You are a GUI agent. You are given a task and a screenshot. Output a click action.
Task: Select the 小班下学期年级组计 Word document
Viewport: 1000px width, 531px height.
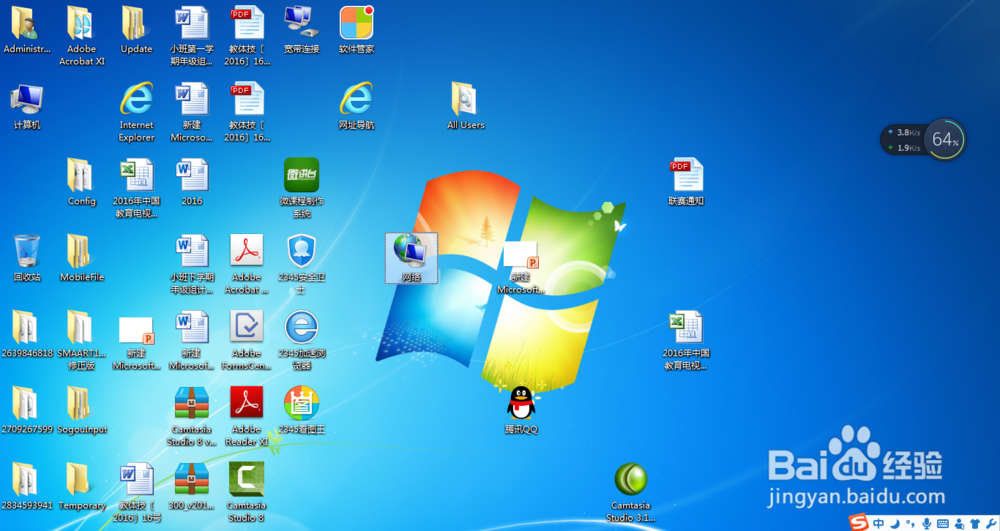coord(191,264)
